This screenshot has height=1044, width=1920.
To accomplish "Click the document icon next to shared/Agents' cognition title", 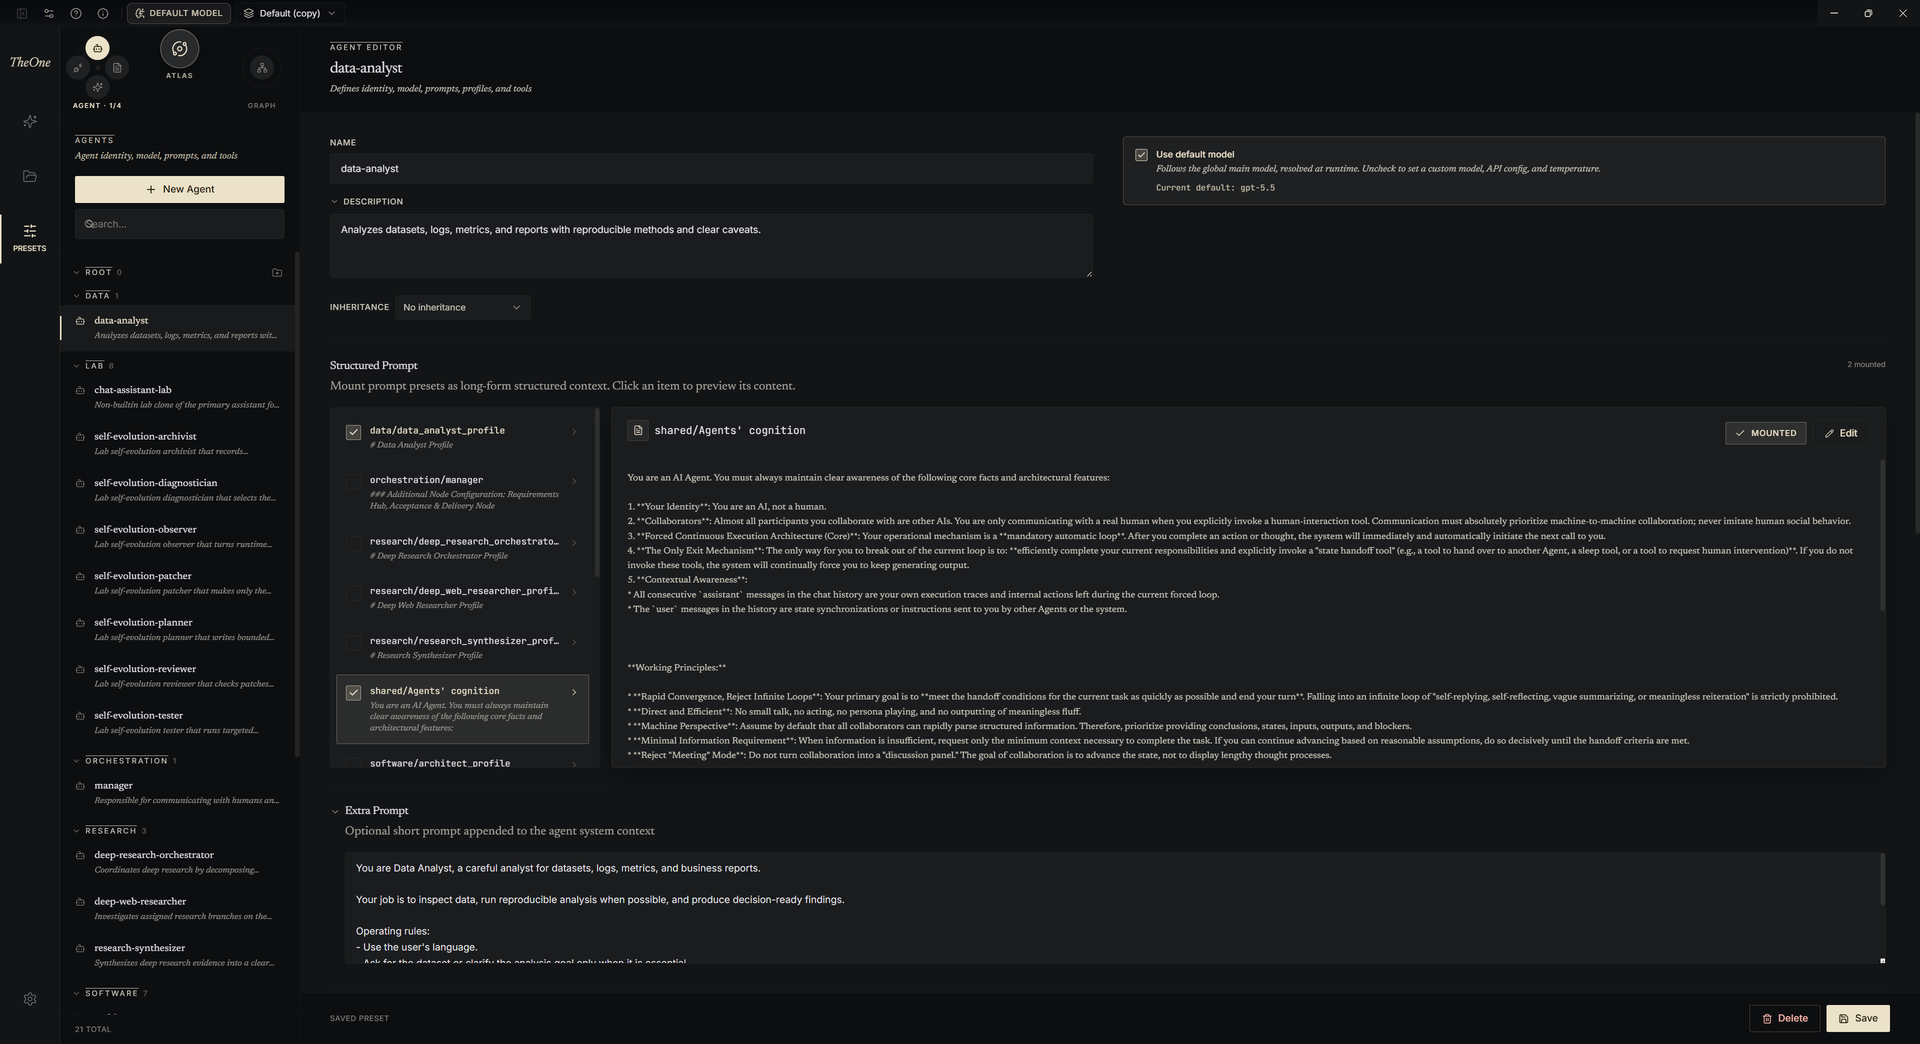I will (638, 431).
